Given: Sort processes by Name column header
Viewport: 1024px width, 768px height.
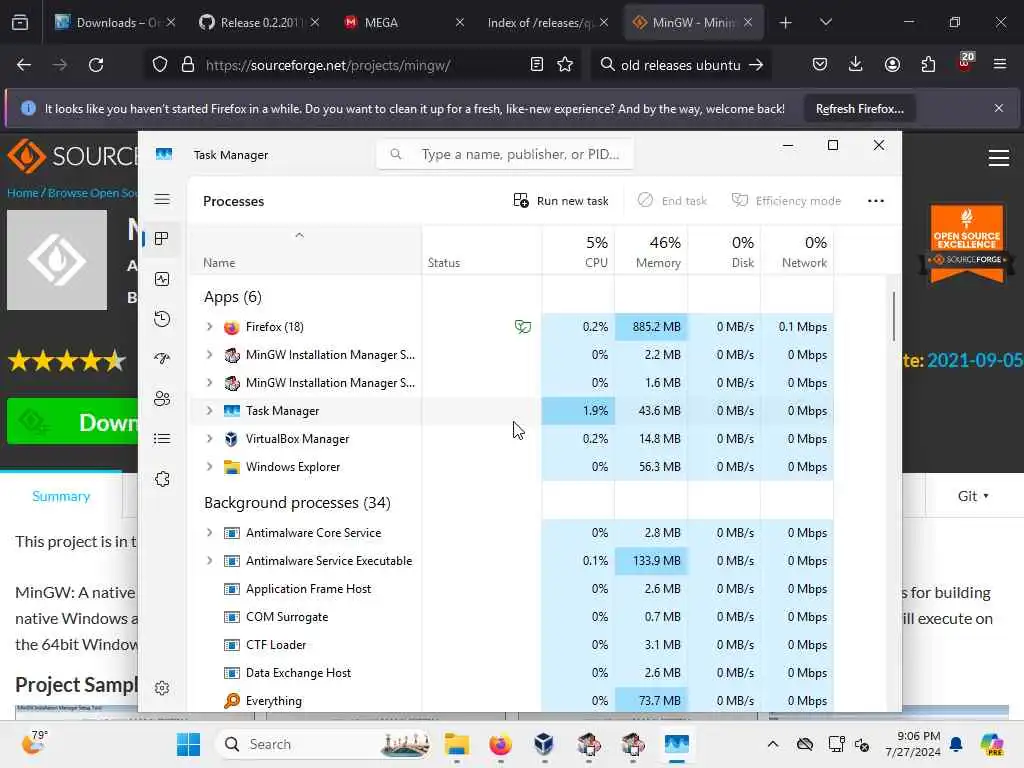Looking at the screenshot, I should pos(305,251).
